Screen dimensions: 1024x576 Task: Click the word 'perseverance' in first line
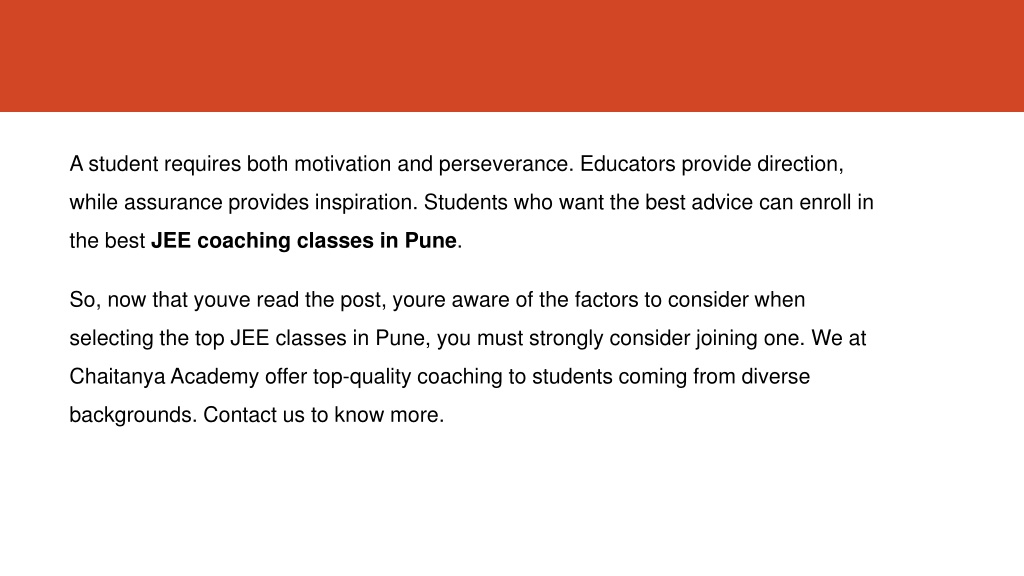(x=506, y=165)
